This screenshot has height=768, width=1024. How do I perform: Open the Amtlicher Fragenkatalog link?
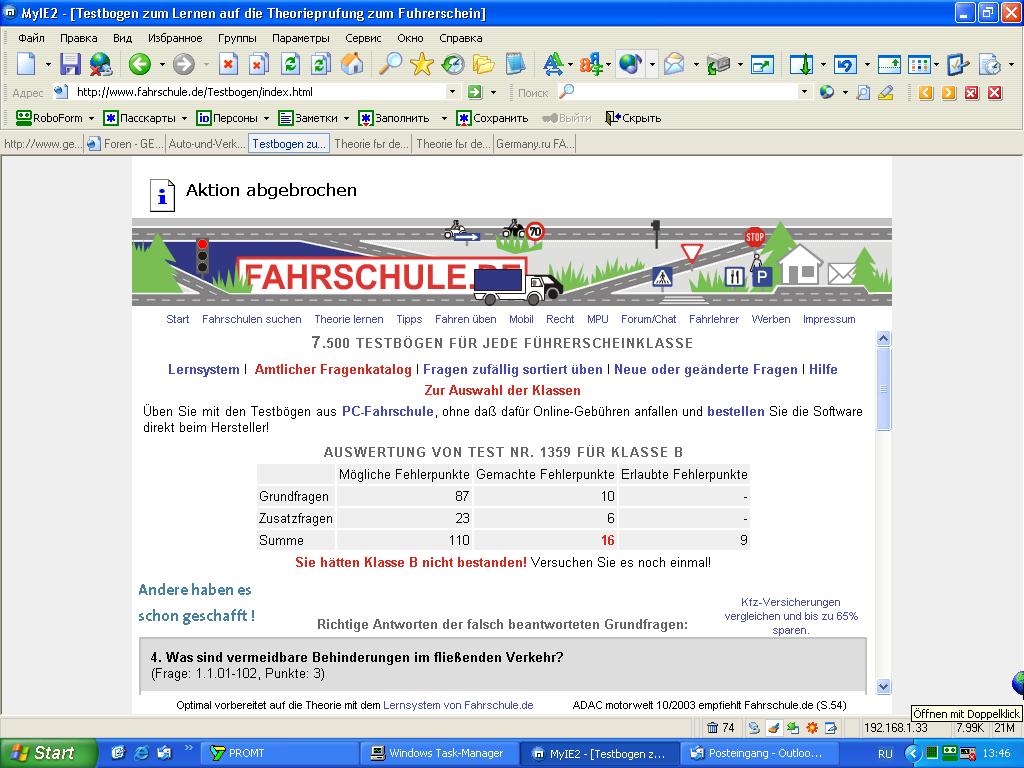pos(333,369)
